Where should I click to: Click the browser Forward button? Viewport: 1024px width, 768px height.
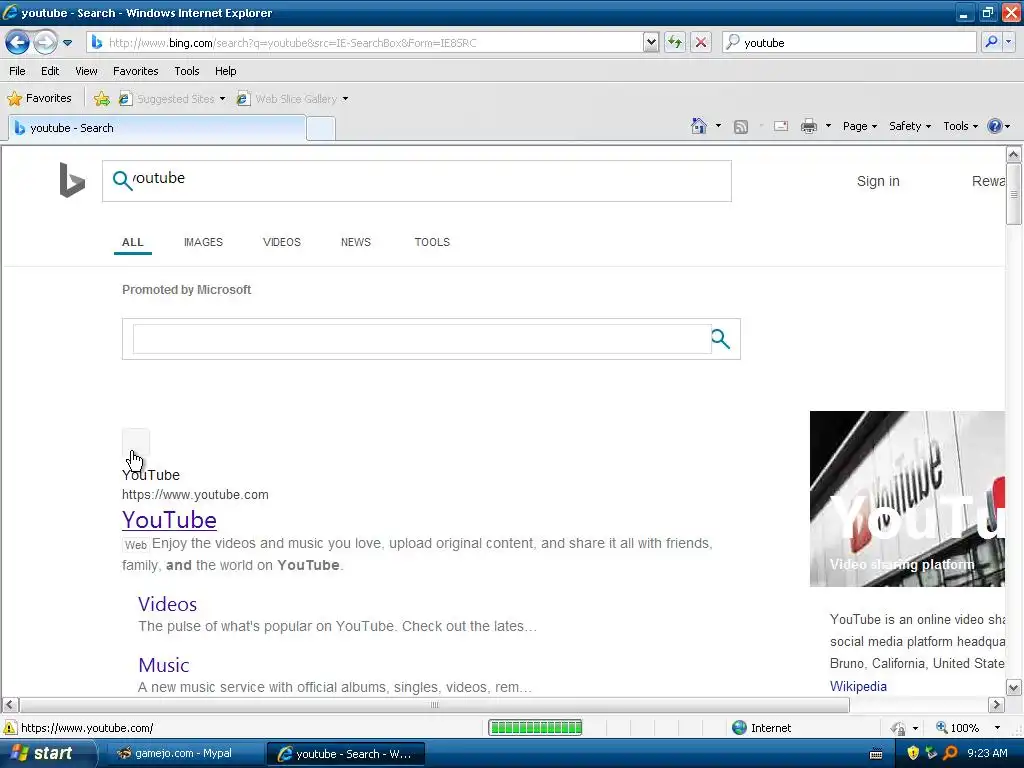pyautogui.click(x=45, y=43)
